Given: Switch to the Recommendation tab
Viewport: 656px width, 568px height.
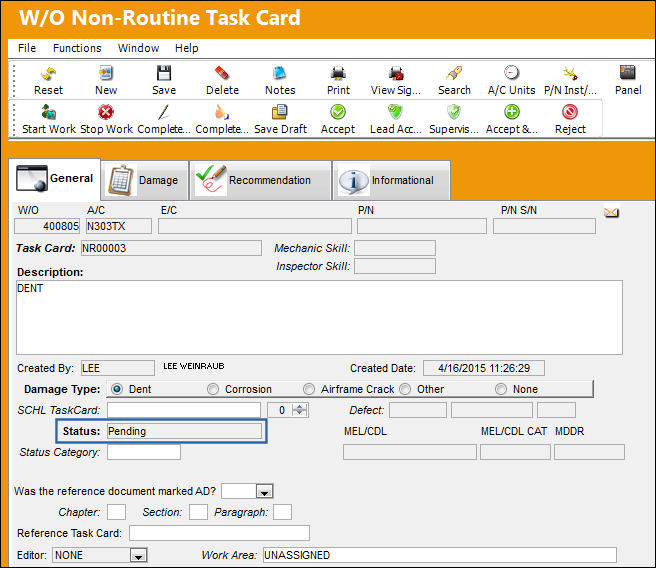Looking at the screenshot, I should (x=260, y=180).
